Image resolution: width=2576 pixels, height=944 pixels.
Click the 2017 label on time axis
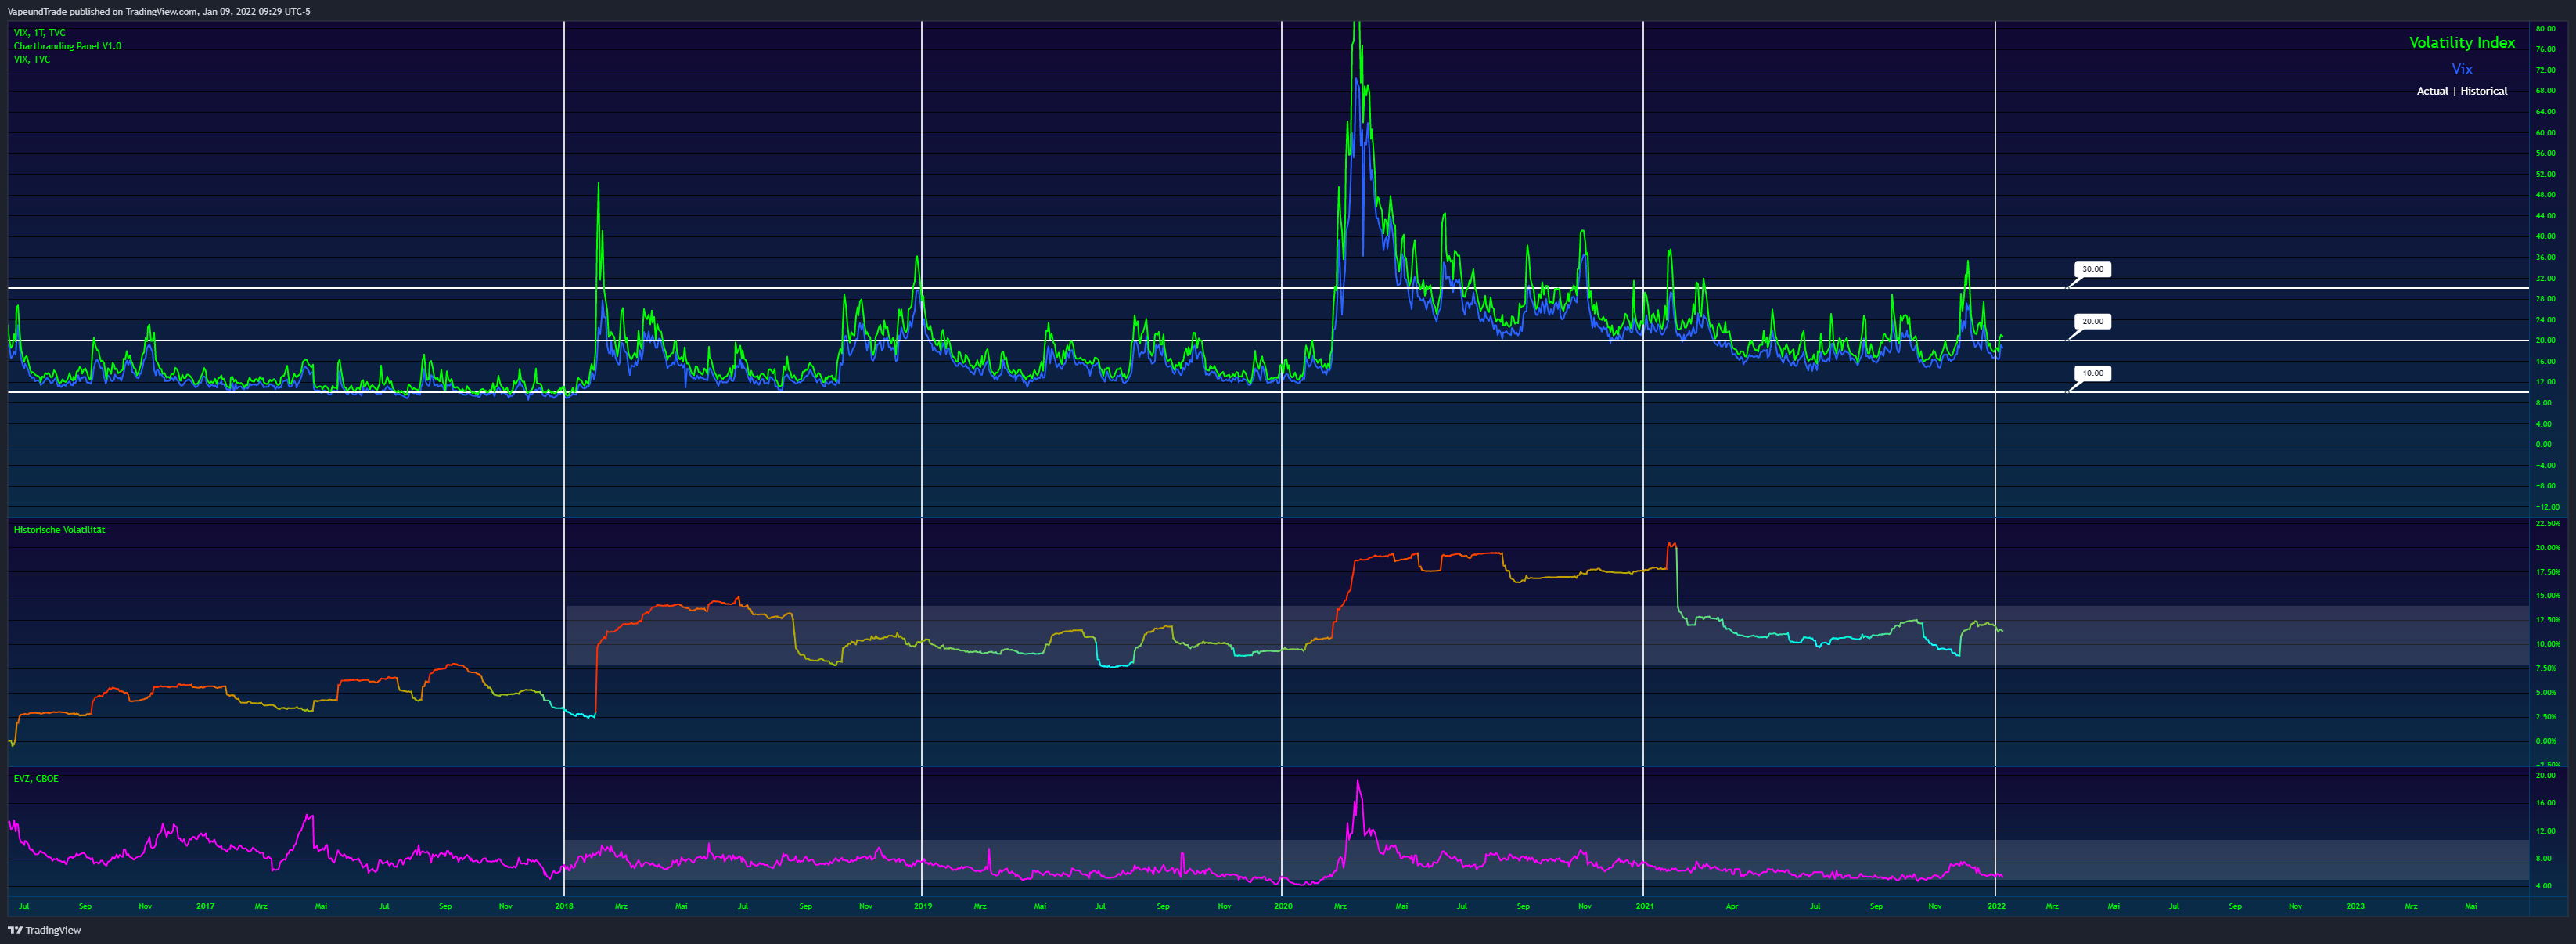pos(205,906)
